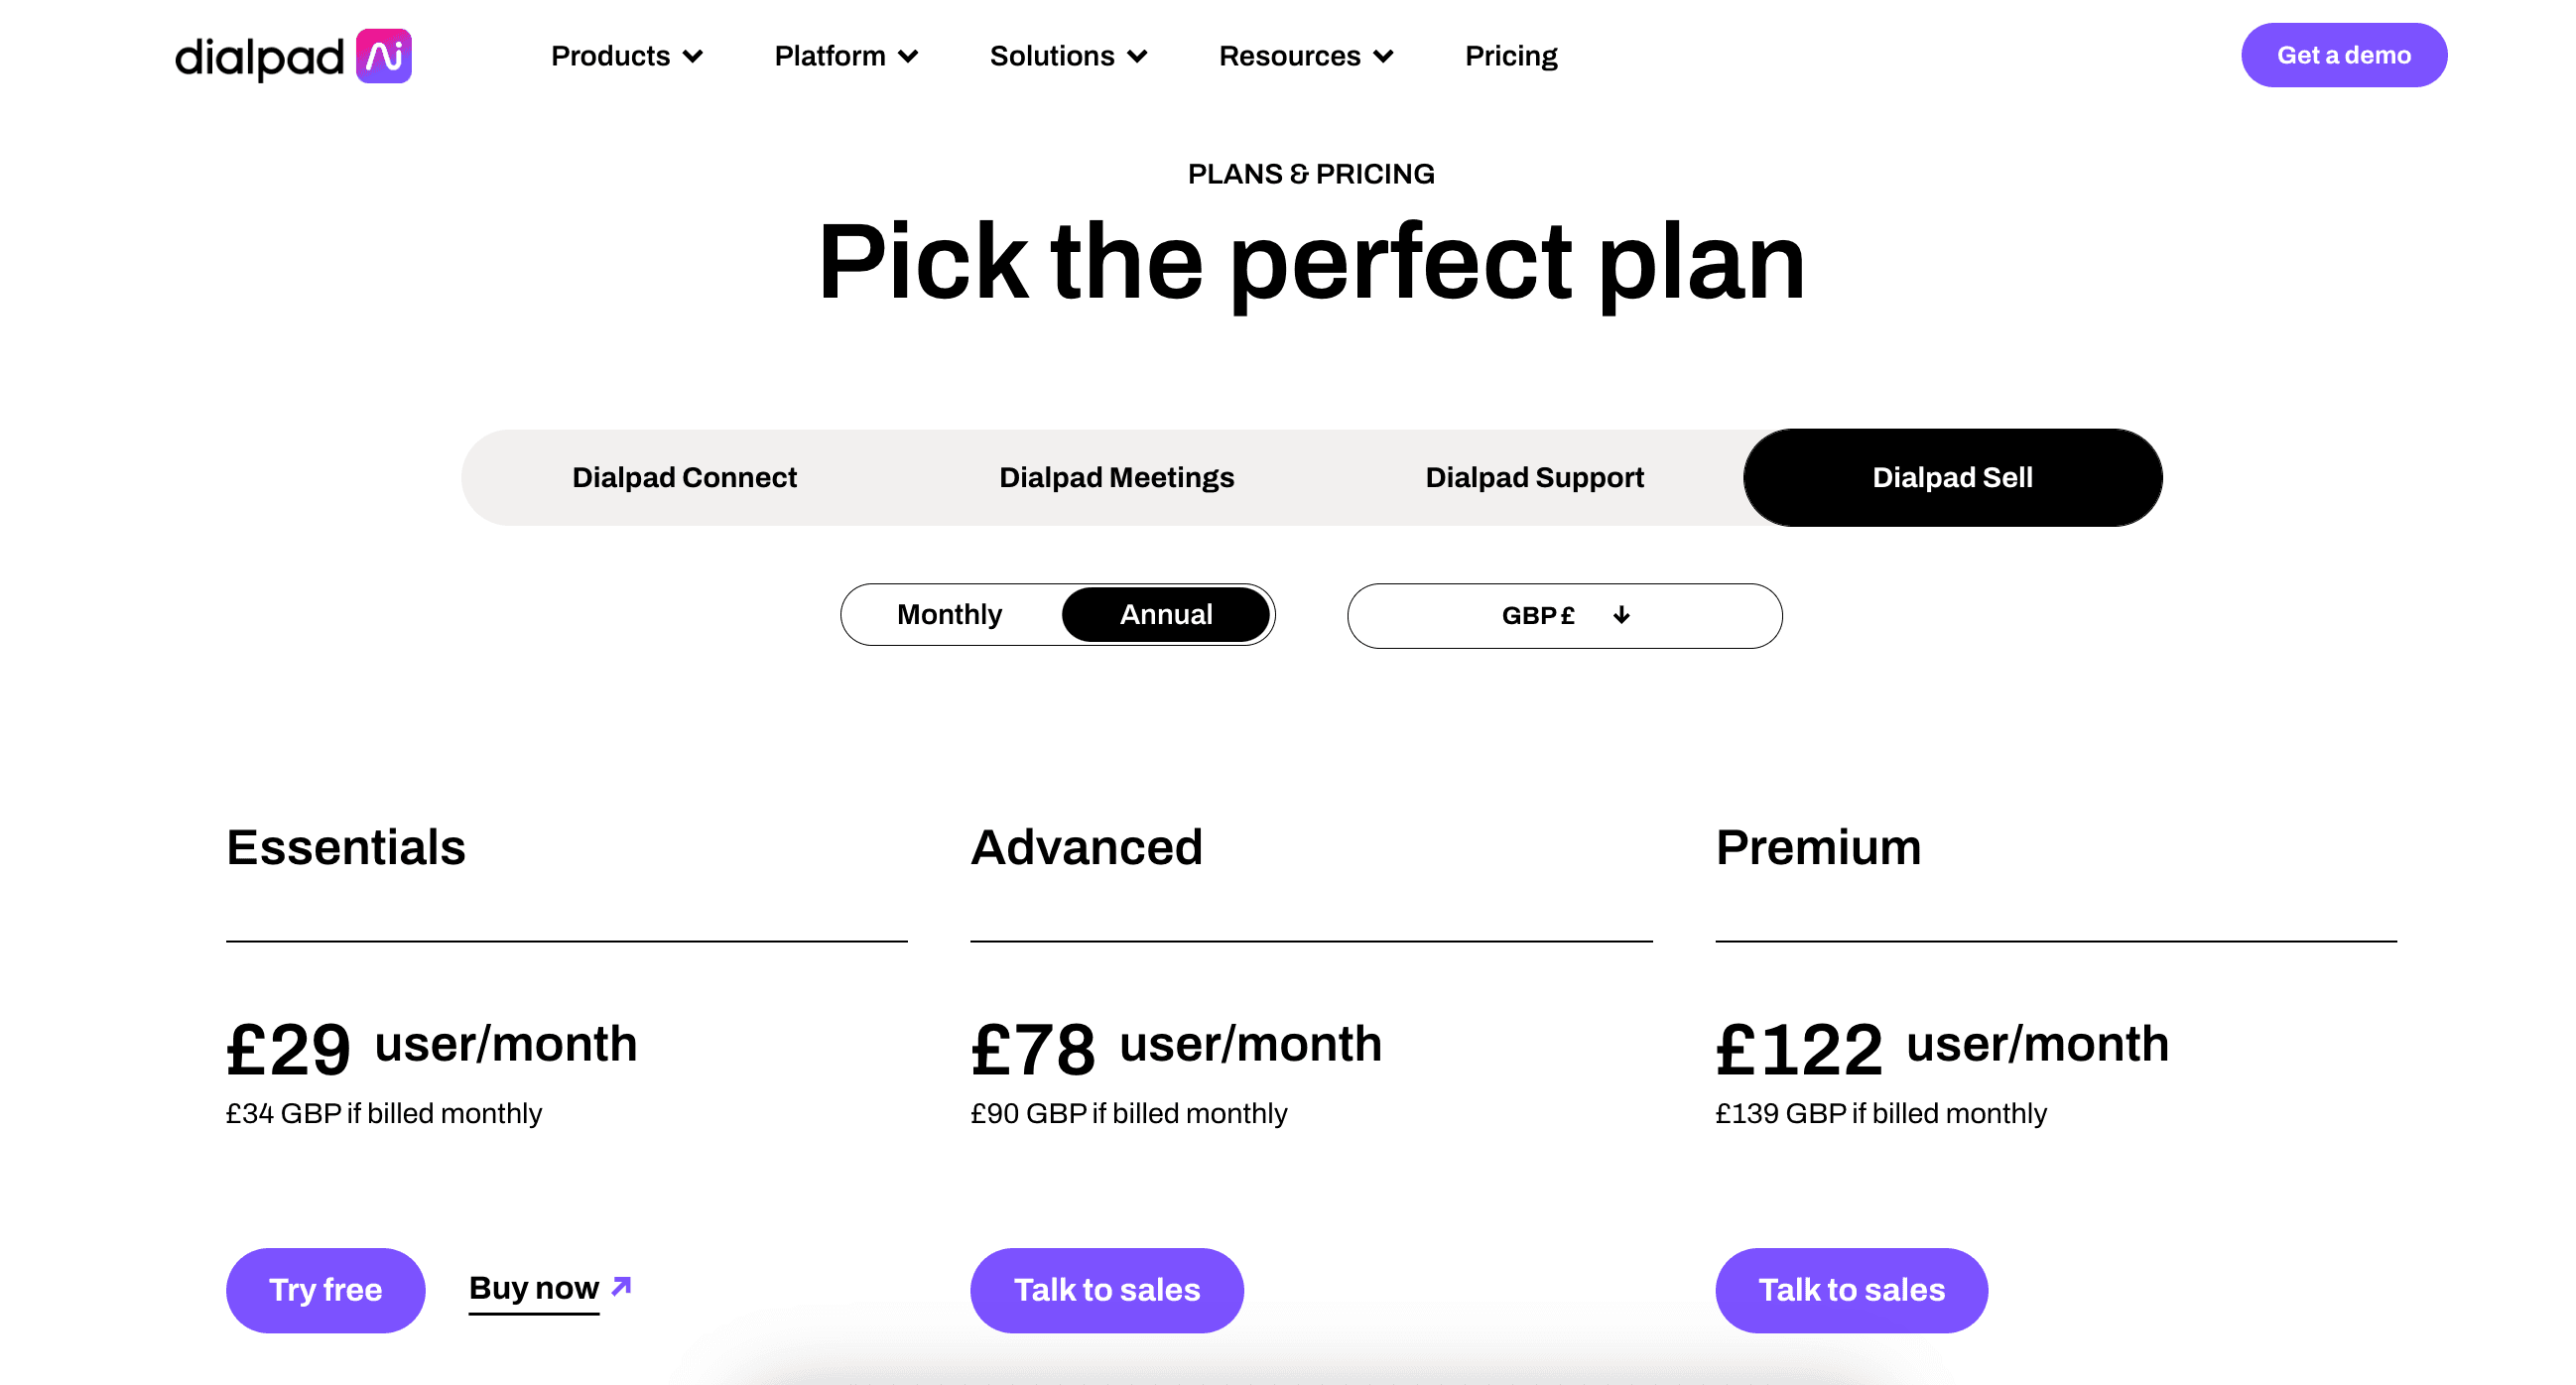Select Annual billing option

(x=1165, y=614)
